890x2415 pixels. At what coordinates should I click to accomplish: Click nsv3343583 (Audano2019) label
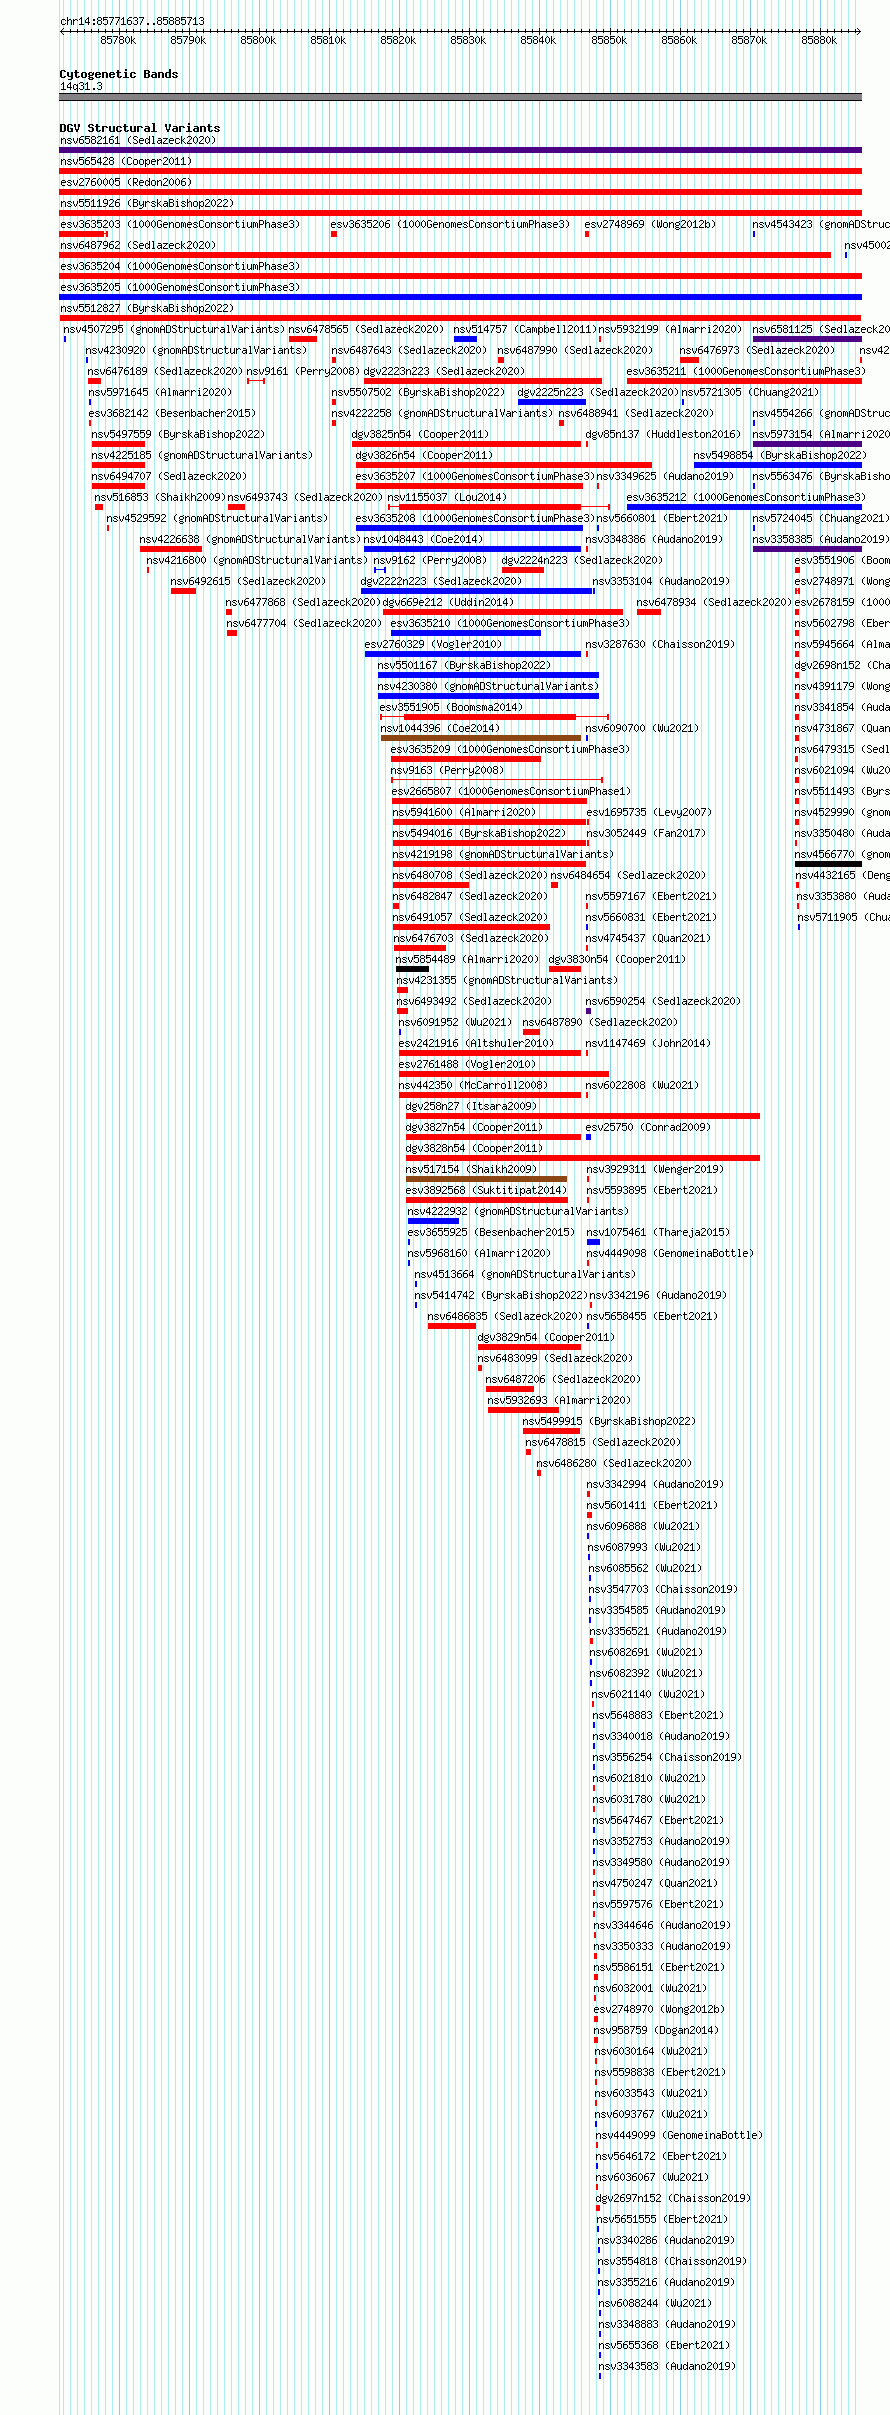[x=667, y=2366]
